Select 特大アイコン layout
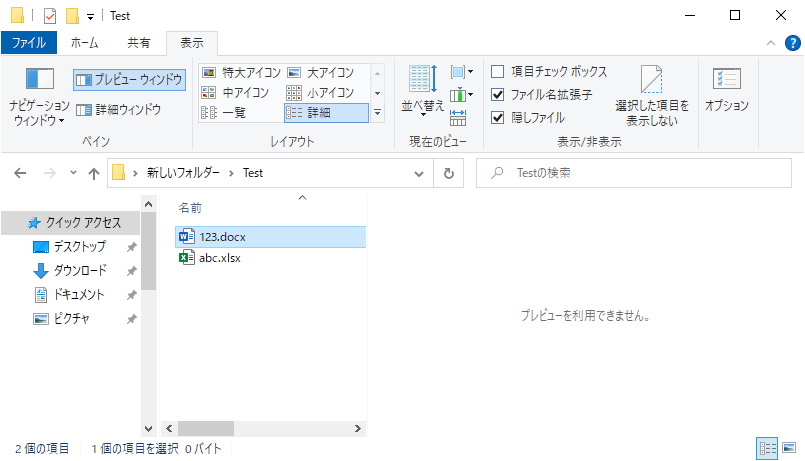 (x=241, y=72)
